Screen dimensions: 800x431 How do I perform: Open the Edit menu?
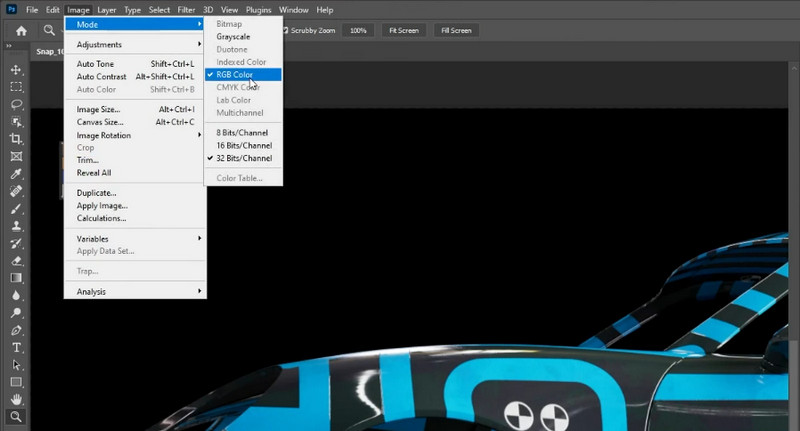[53, 10]
